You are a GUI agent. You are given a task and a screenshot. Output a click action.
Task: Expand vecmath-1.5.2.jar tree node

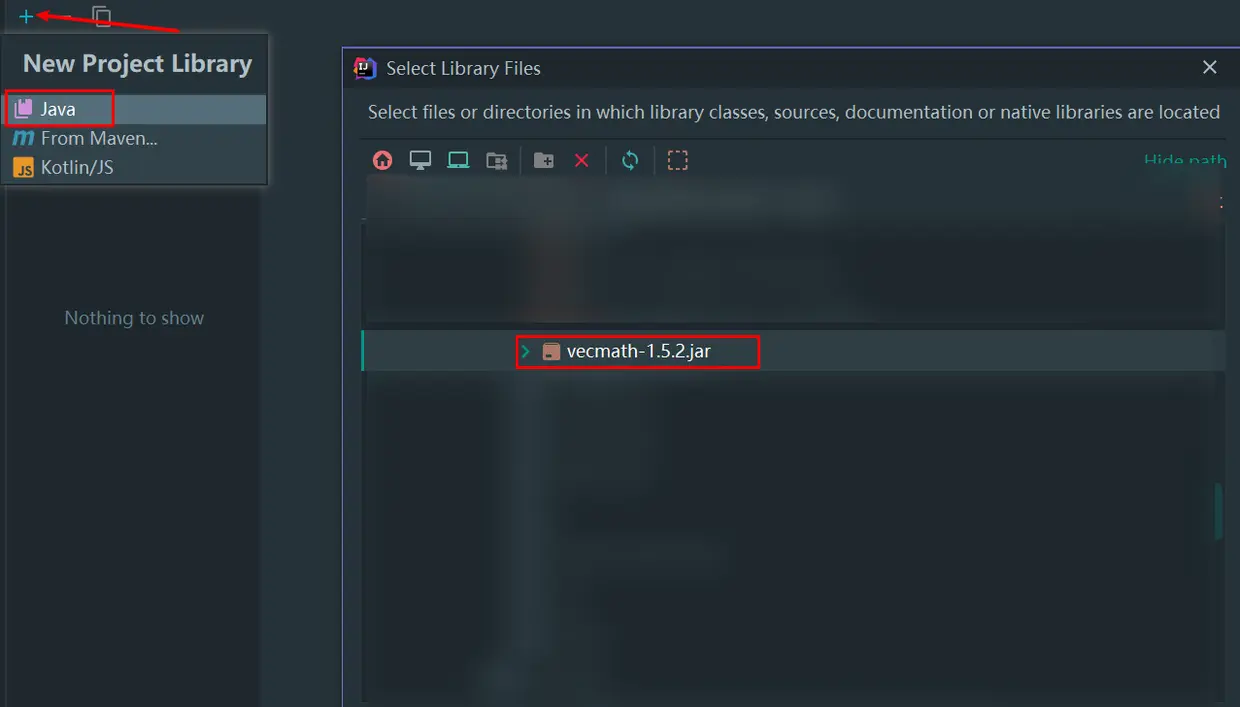point(525,352)
